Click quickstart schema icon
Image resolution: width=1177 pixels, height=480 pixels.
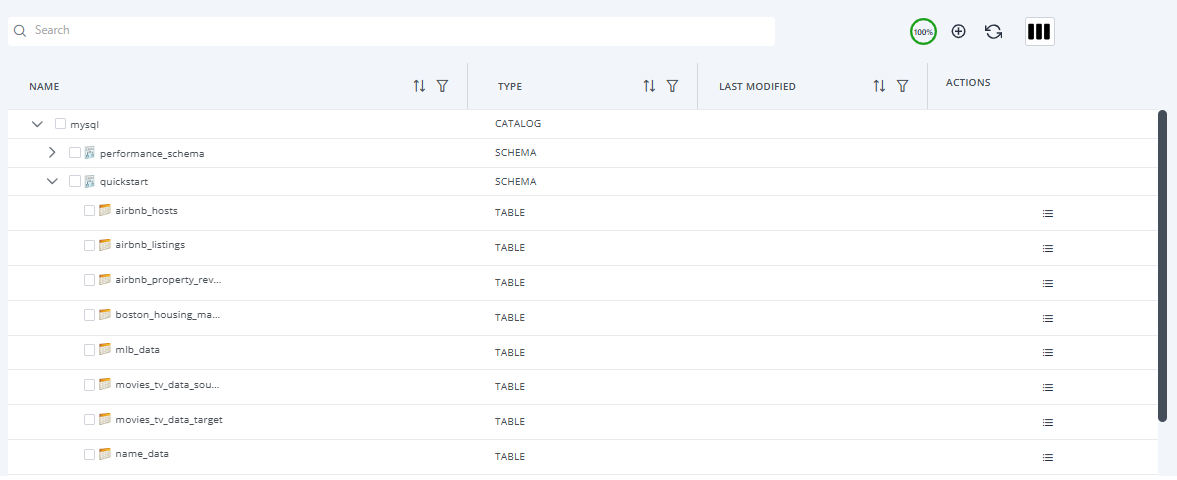89,181
